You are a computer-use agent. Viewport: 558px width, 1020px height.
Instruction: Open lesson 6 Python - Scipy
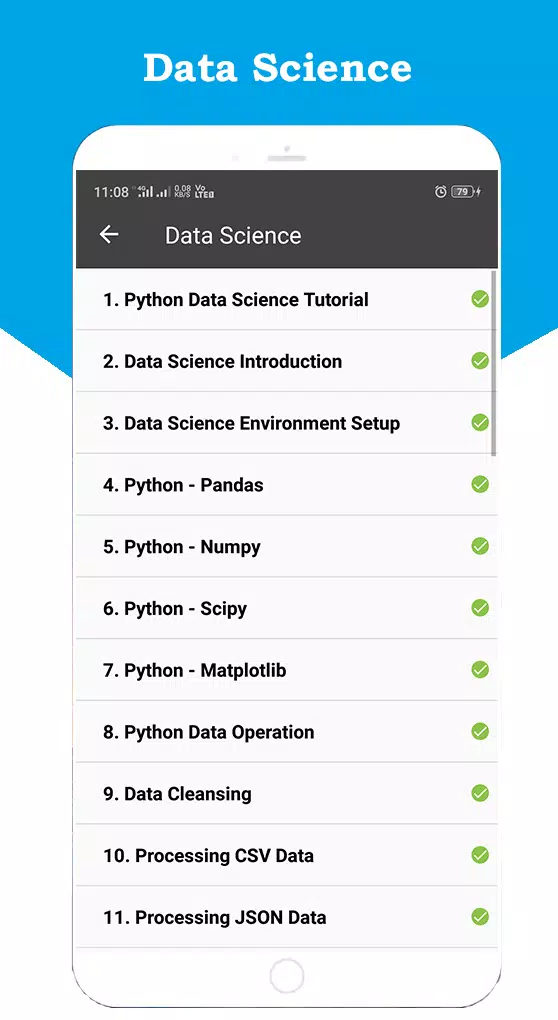coord(287,608)
